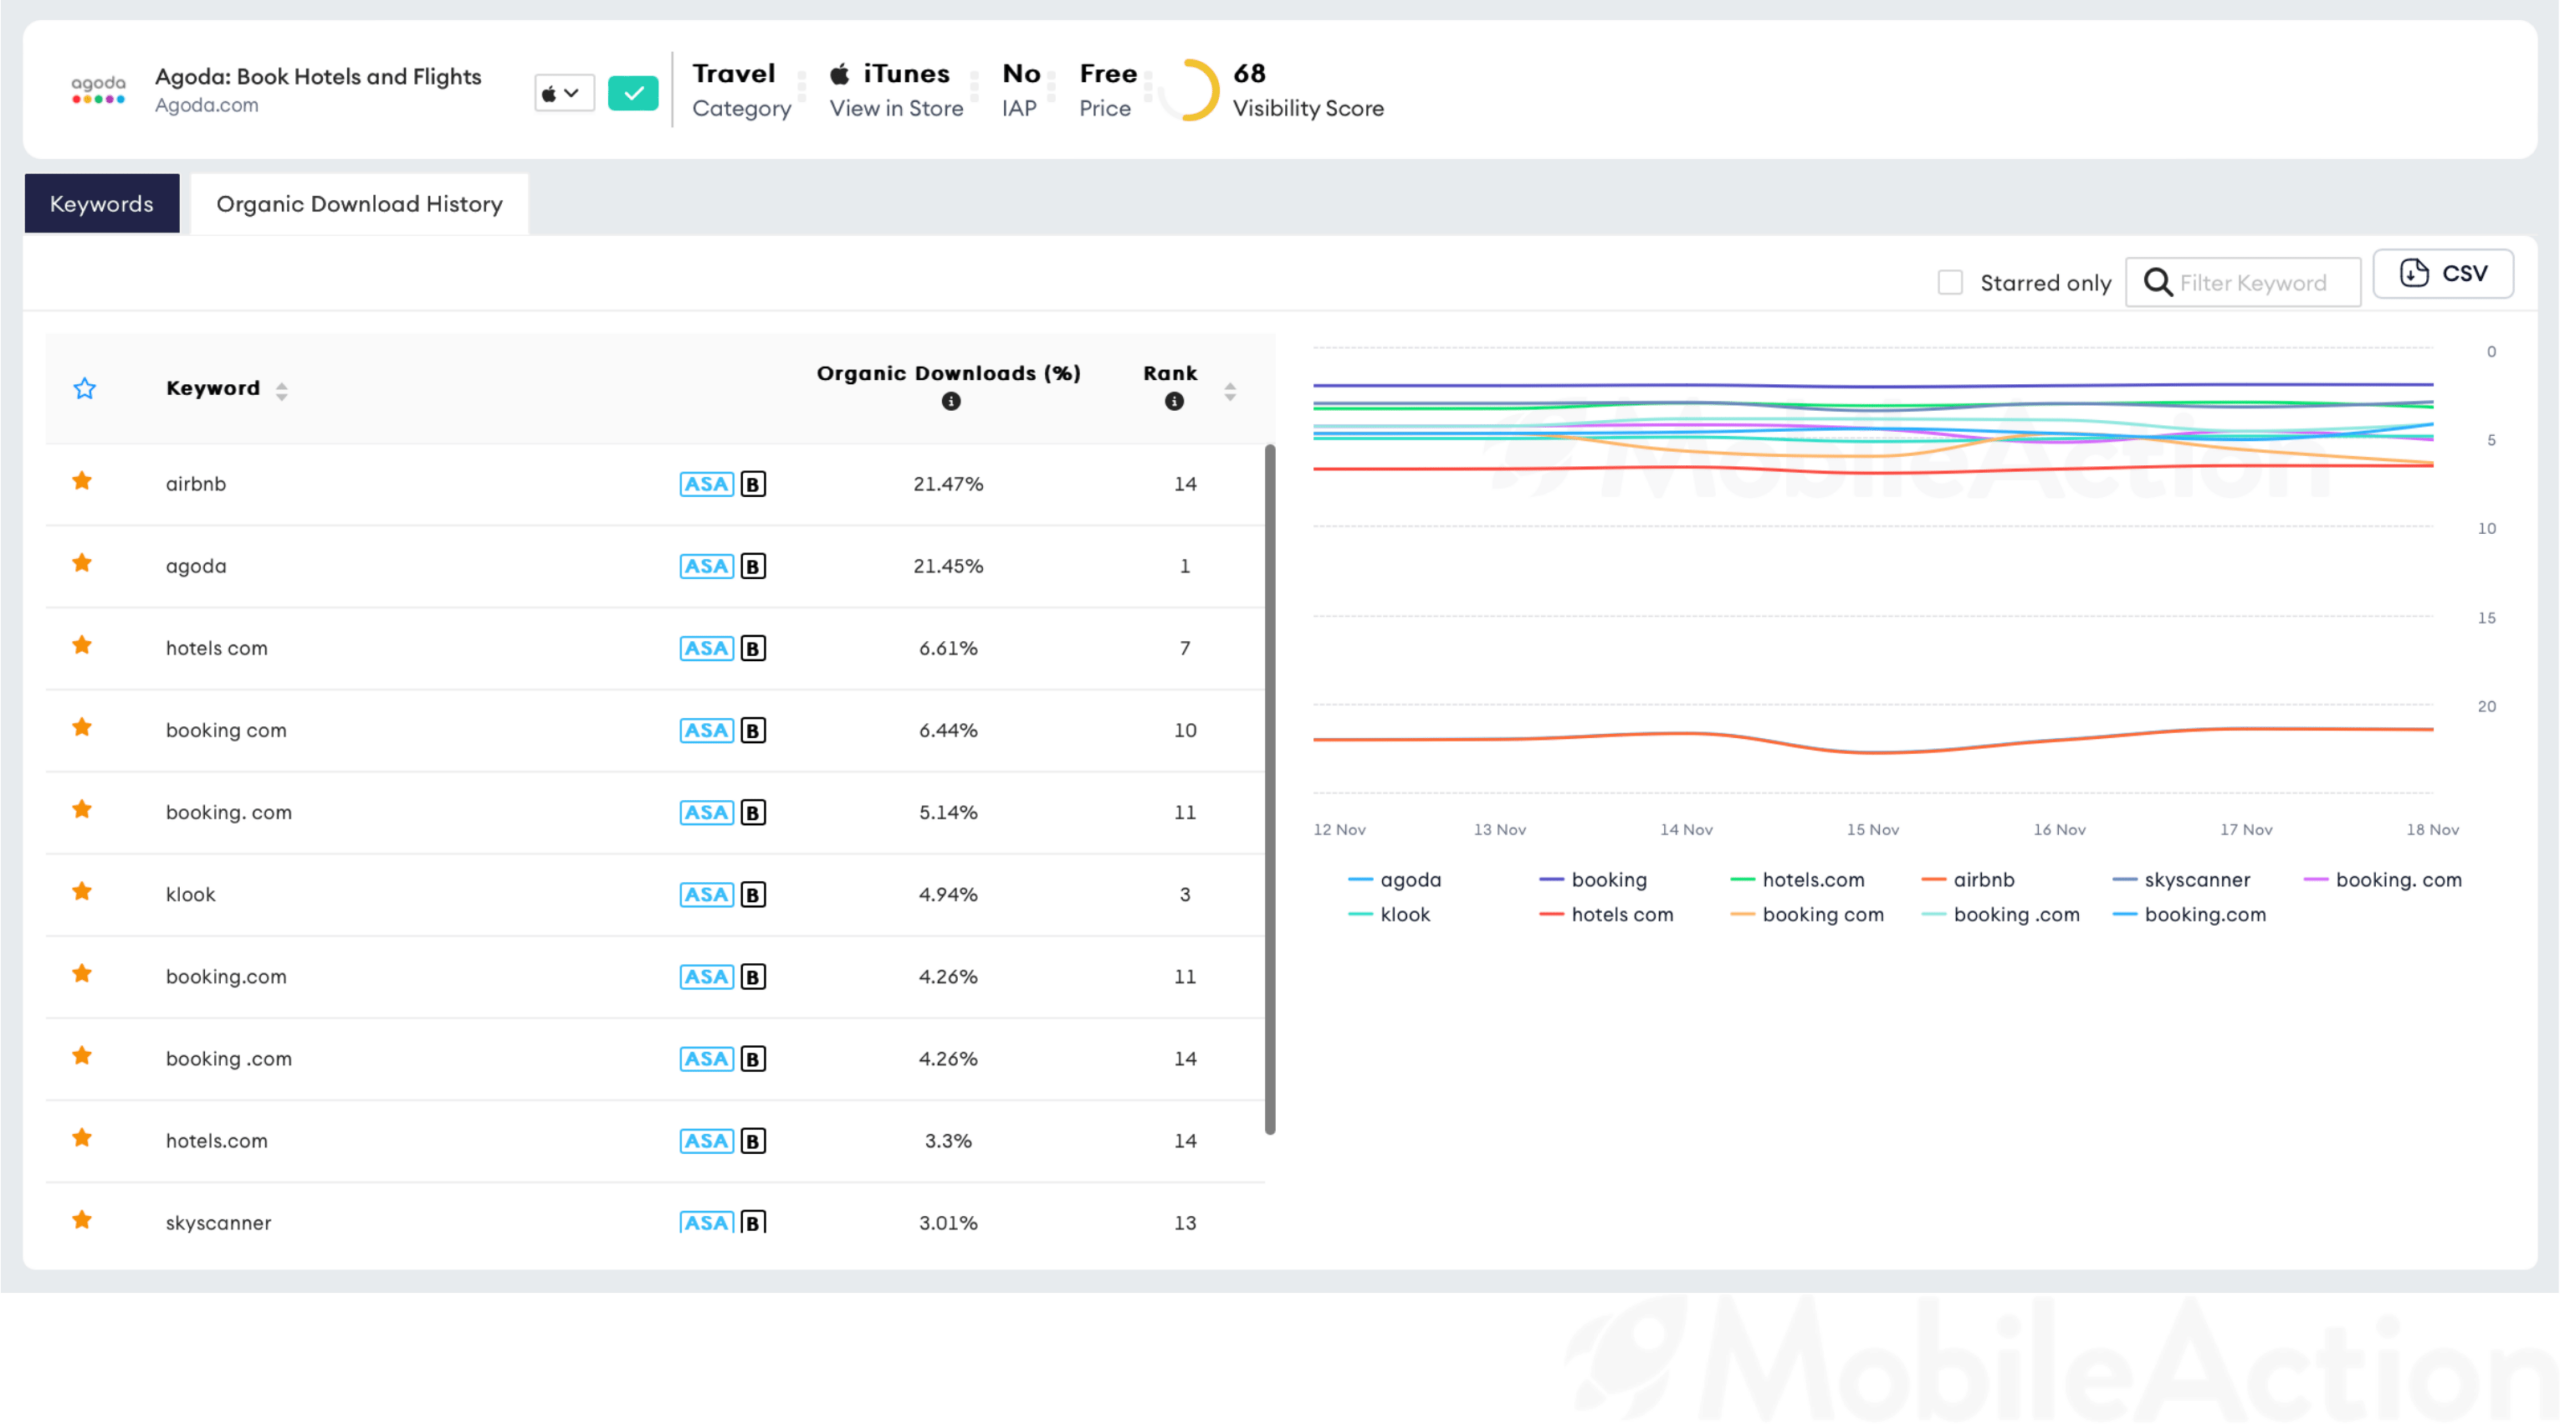Toggle the booking series in chart legend
The height and width of the screenshot is (1426, 2560).
[x=1593, y=881]
